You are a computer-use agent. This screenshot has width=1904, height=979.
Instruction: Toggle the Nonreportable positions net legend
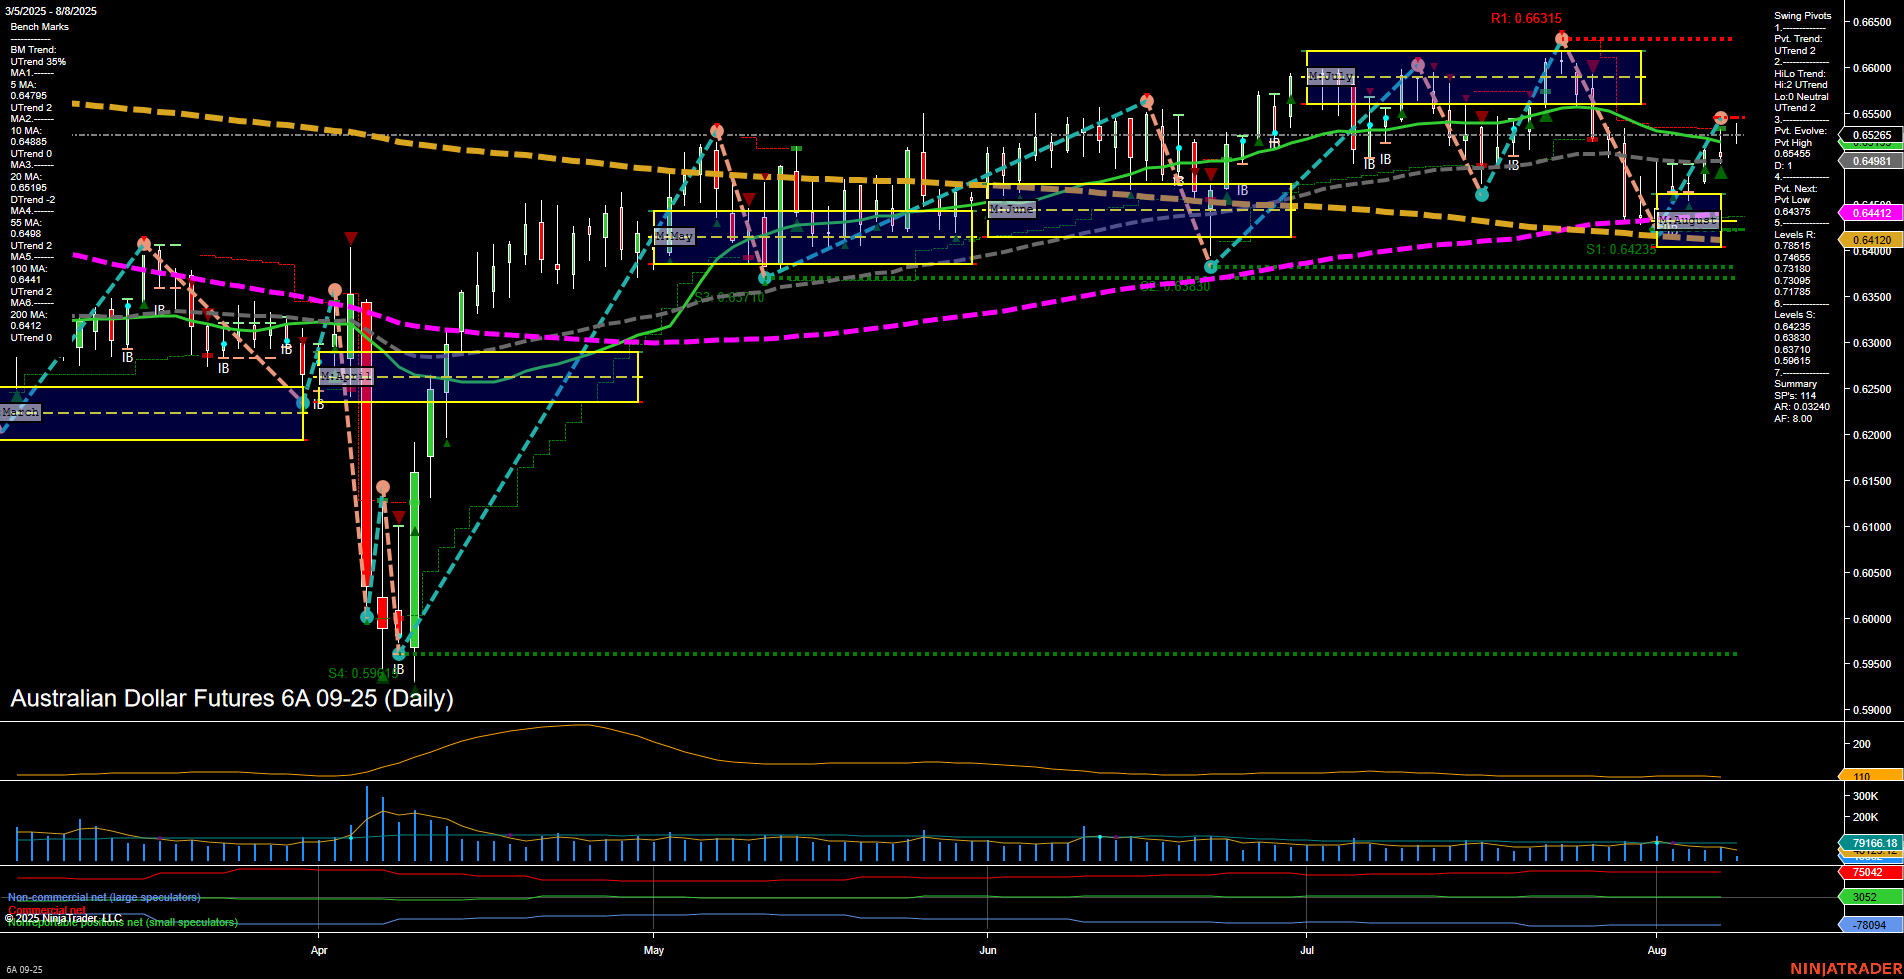(x=120, y=923)
